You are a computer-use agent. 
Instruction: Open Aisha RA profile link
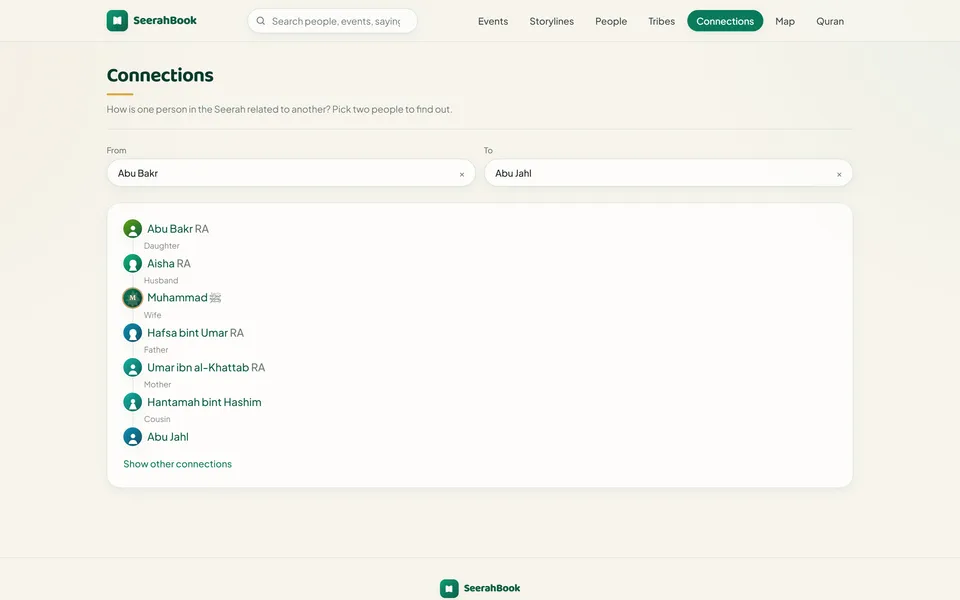coord(168,263)
